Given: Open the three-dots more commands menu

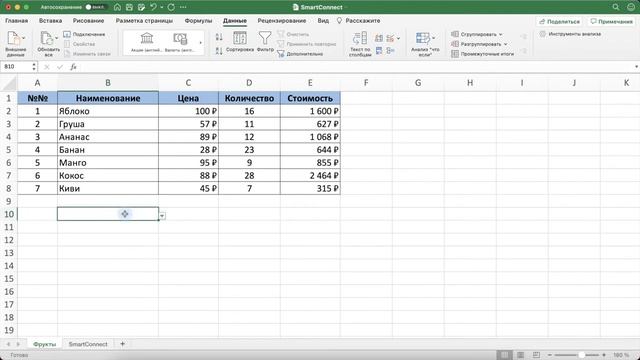Looking at the screenshot, I should (183, 7).
